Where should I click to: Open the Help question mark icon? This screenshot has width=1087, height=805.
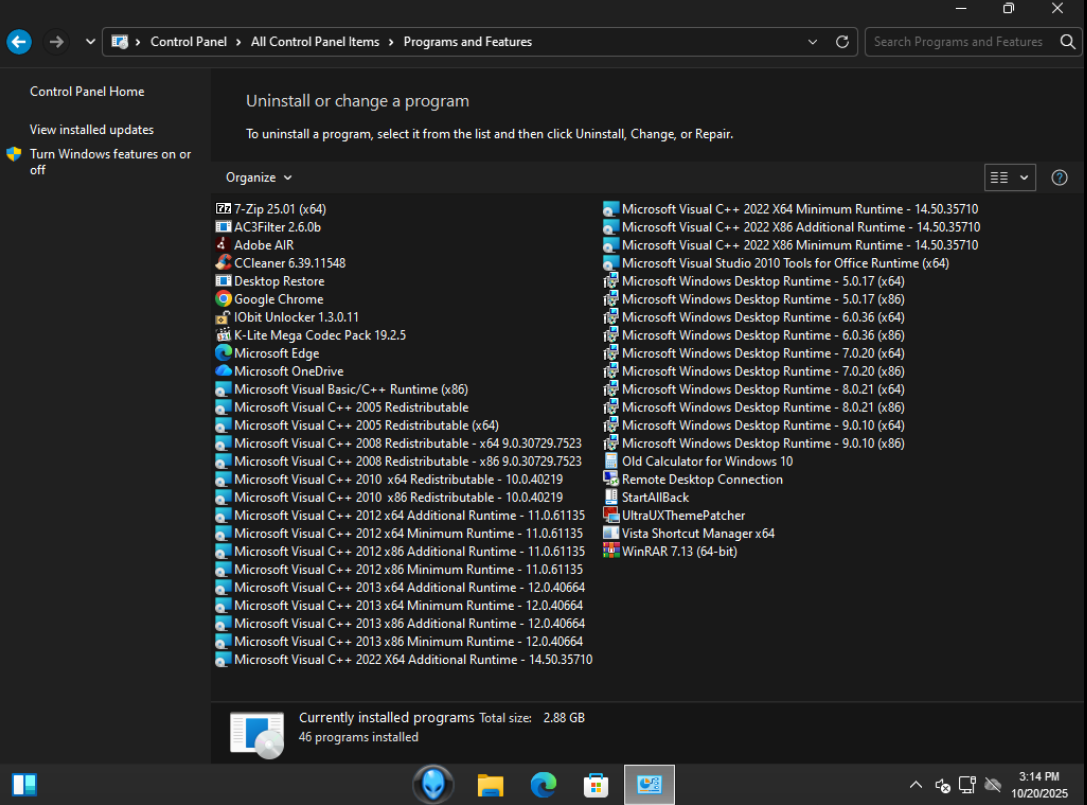point(1060,177)
